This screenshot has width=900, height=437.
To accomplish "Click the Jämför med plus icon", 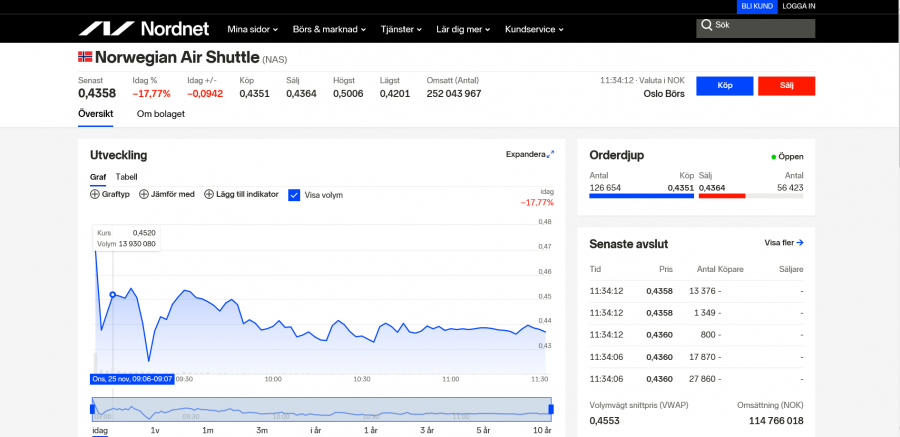I will coord(144,194).
